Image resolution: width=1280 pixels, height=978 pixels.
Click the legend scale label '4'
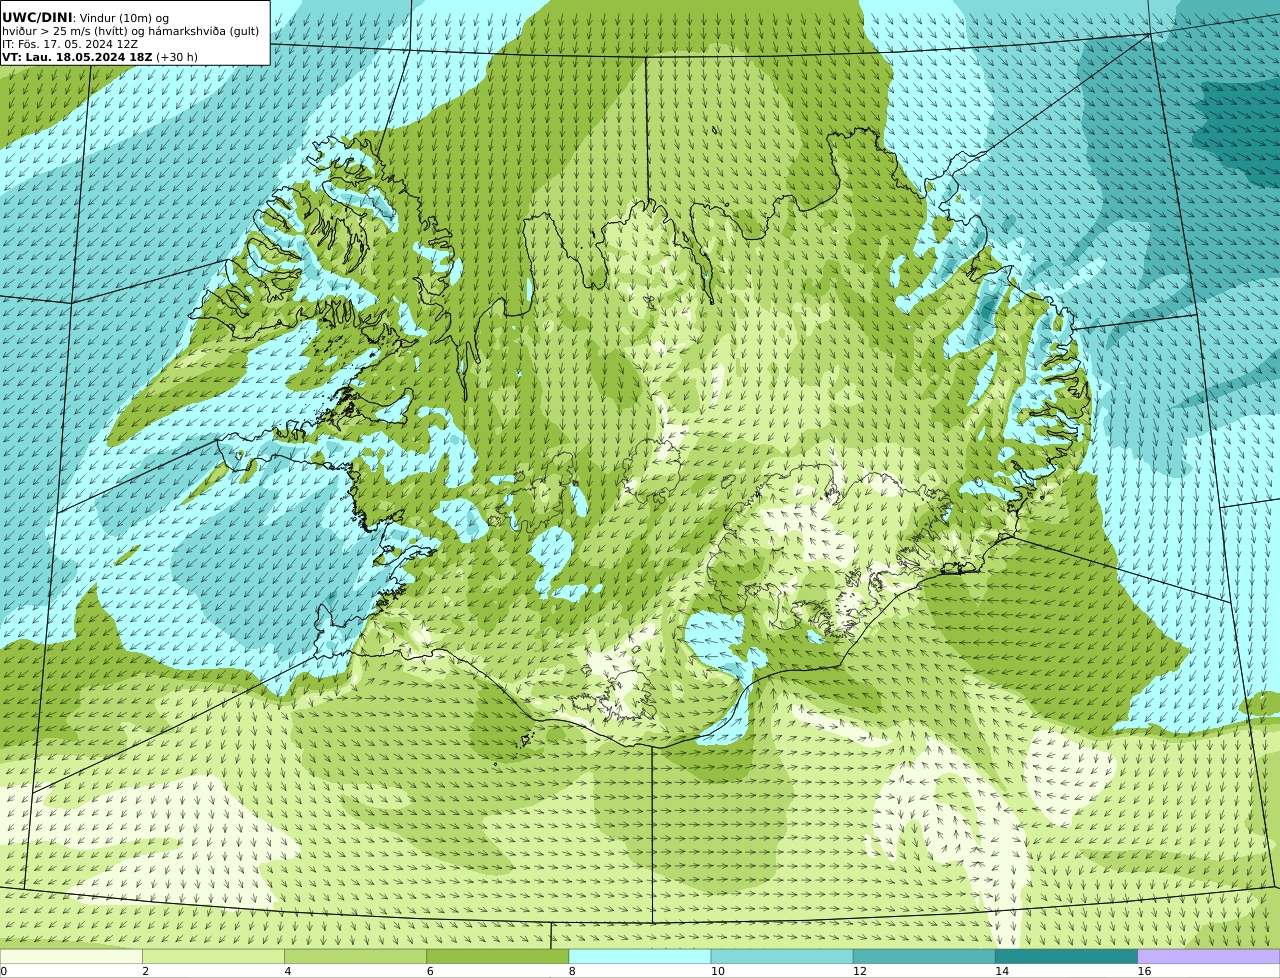tap(288, 971)
